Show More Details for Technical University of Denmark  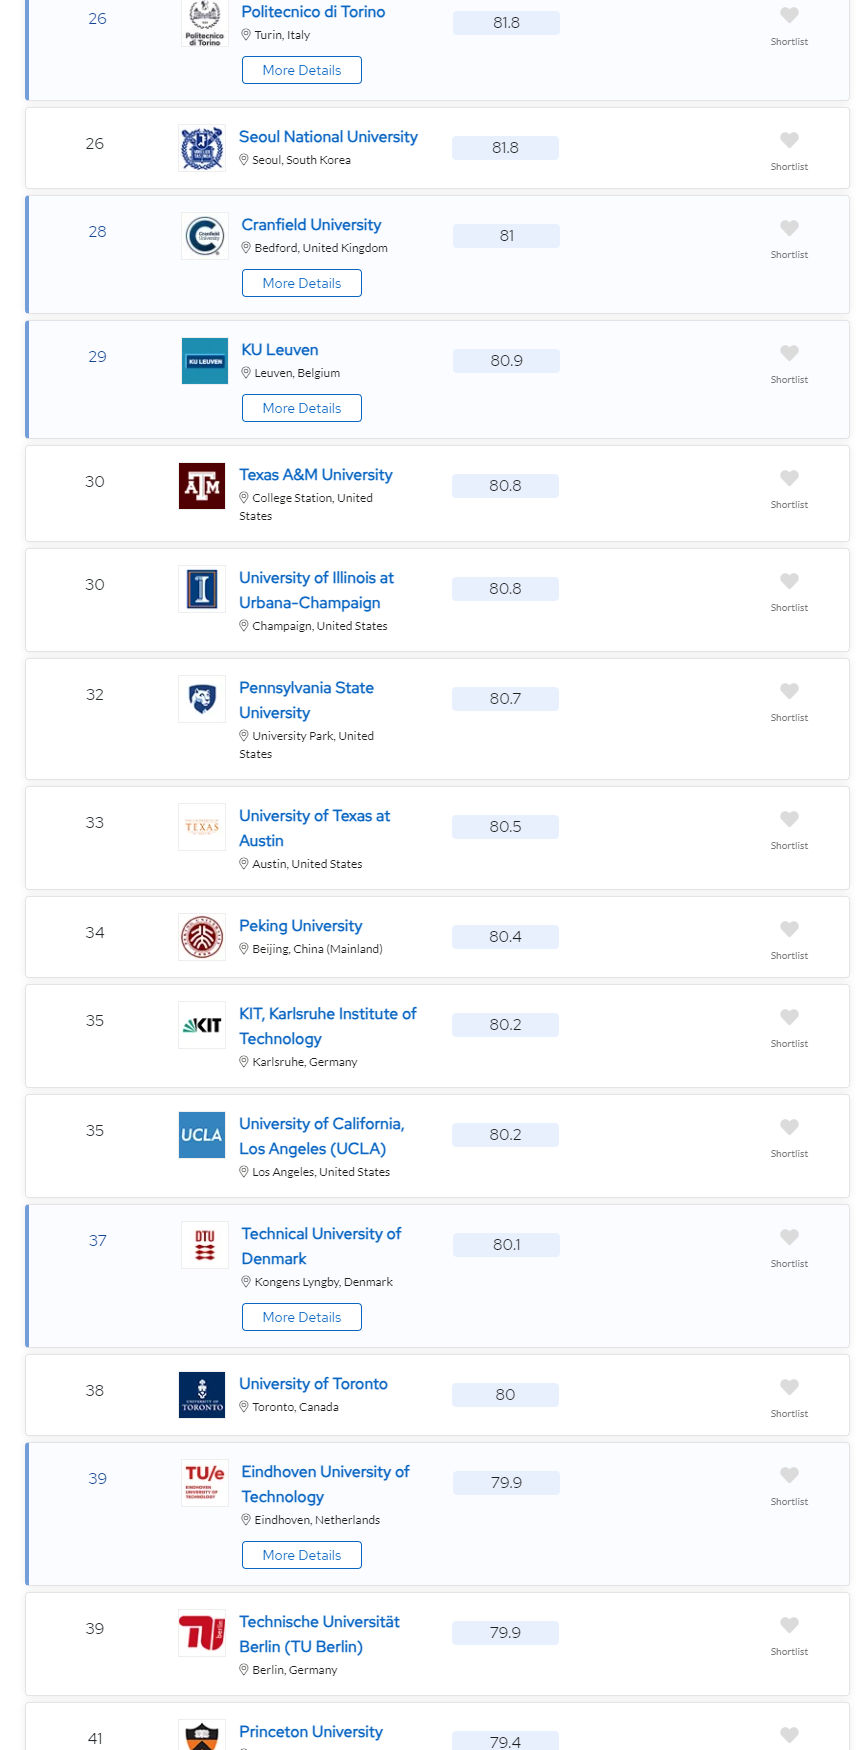pos(302,1317)
